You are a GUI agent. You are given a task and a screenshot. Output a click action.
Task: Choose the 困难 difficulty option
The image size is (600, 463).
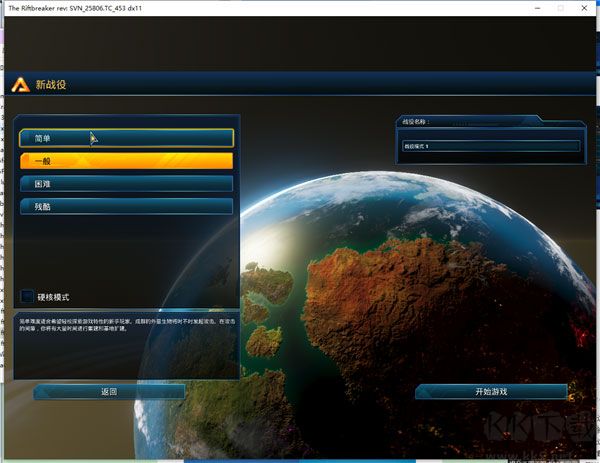click(126, 184)
